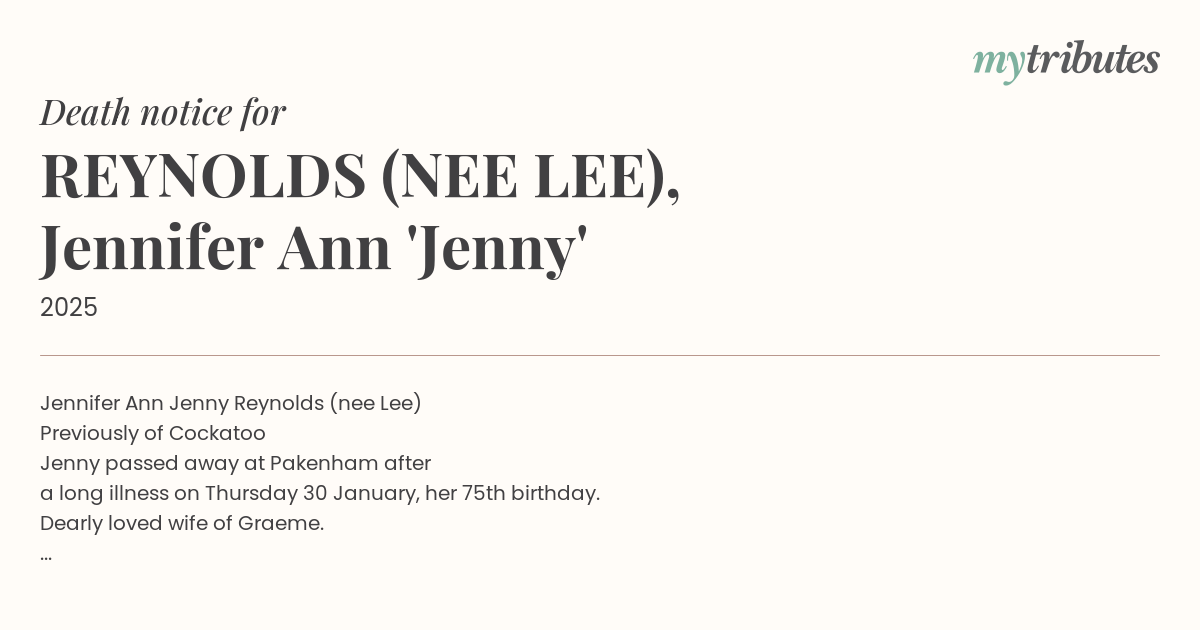Click the dark 'tributes' part of logo
1200x630 pixels.
[1093, 59]
